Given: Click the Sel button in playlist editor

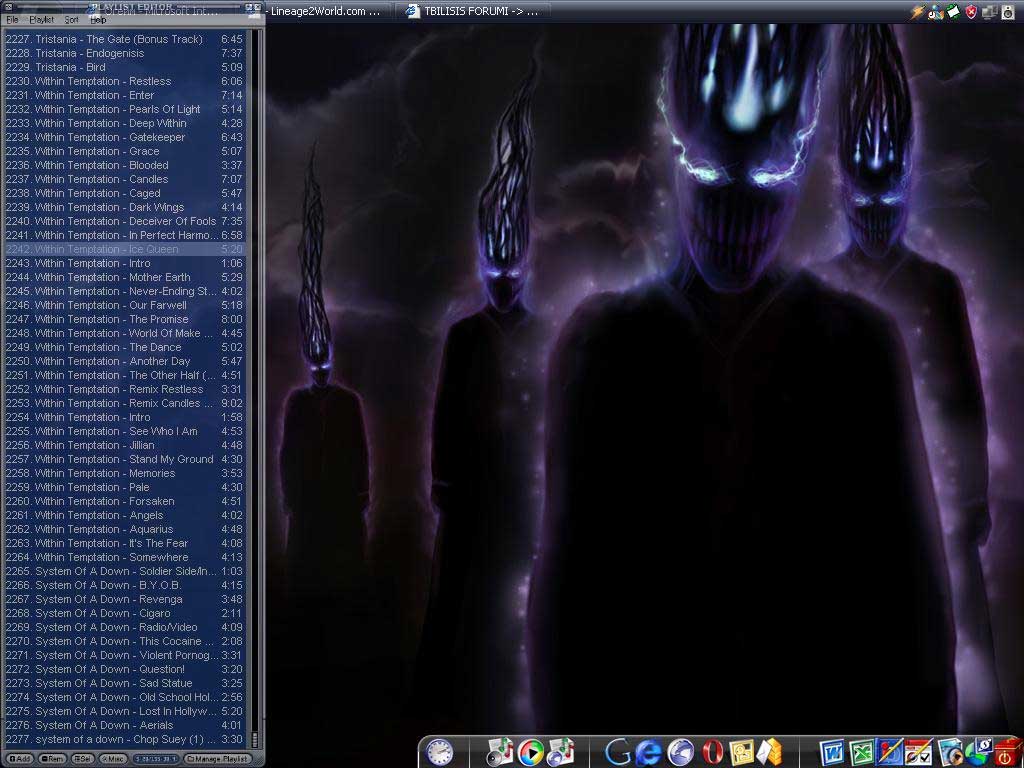Looking at the screenshot, I should pyautogui.click(x=83, y=759).
